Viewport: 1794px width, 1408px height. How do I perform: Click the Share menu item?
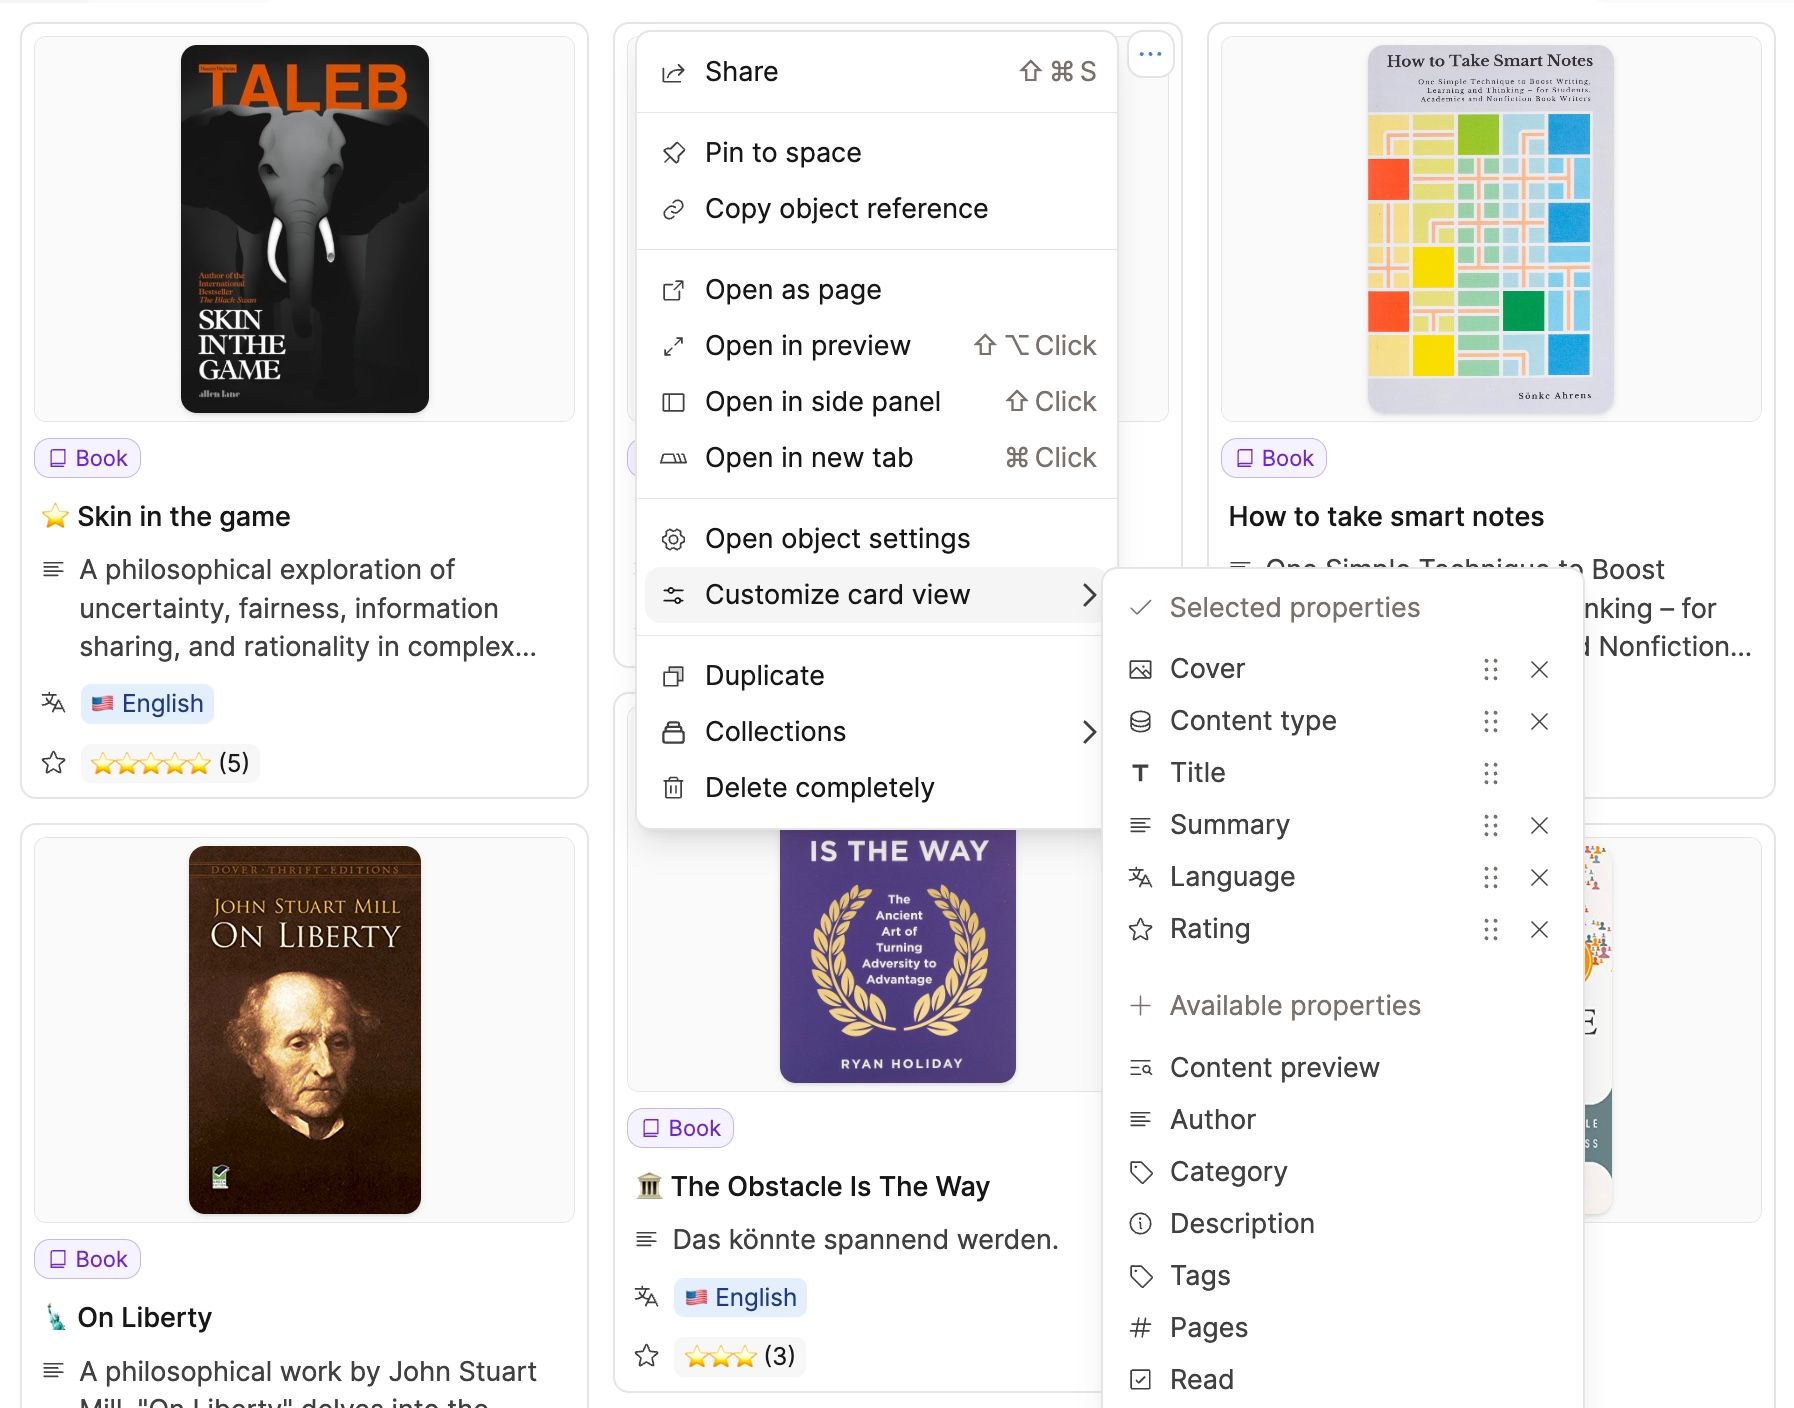741,72
